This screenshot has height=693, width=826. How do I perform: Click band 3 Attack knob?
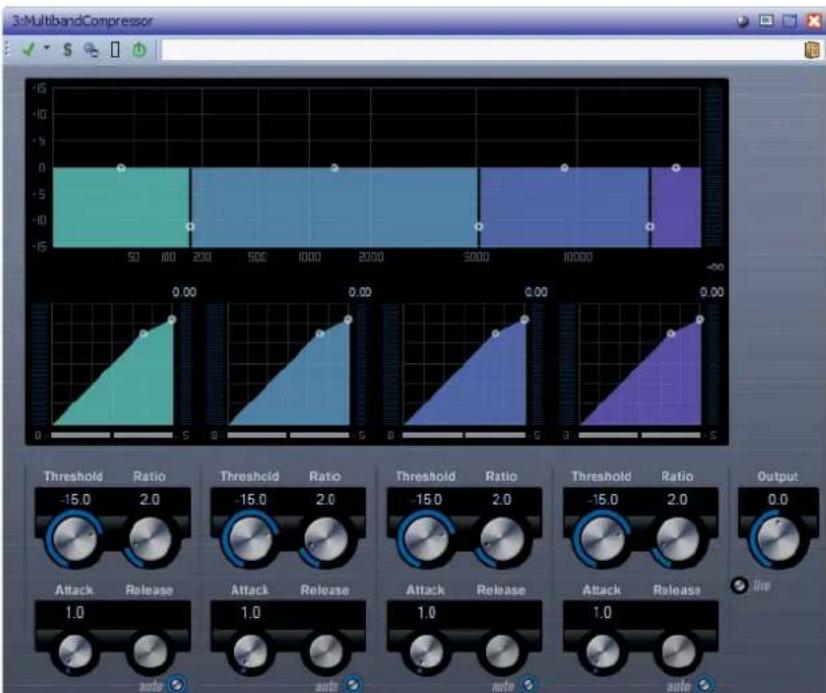tap(427, 652)
